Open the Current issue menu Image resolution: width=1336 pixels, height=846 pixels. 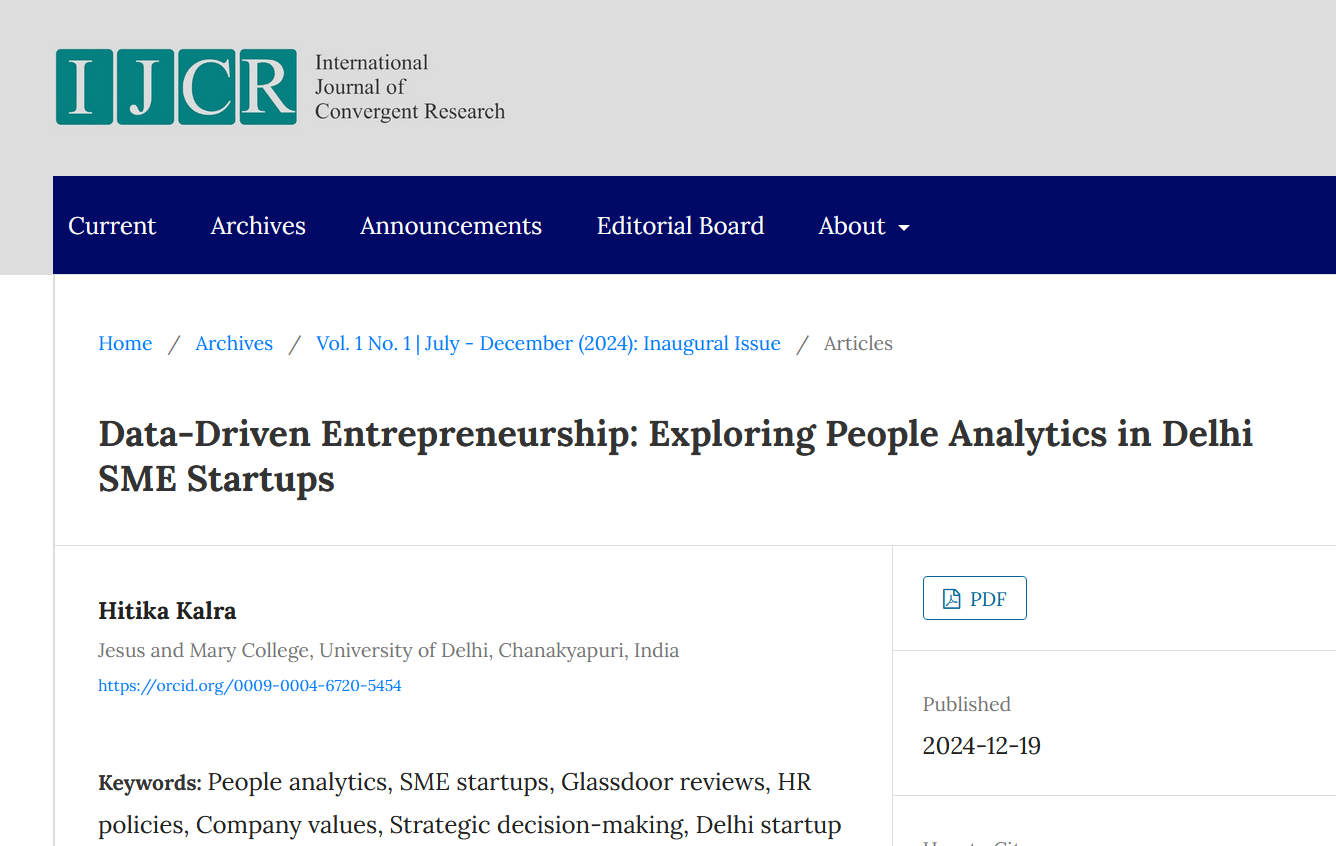112,226
